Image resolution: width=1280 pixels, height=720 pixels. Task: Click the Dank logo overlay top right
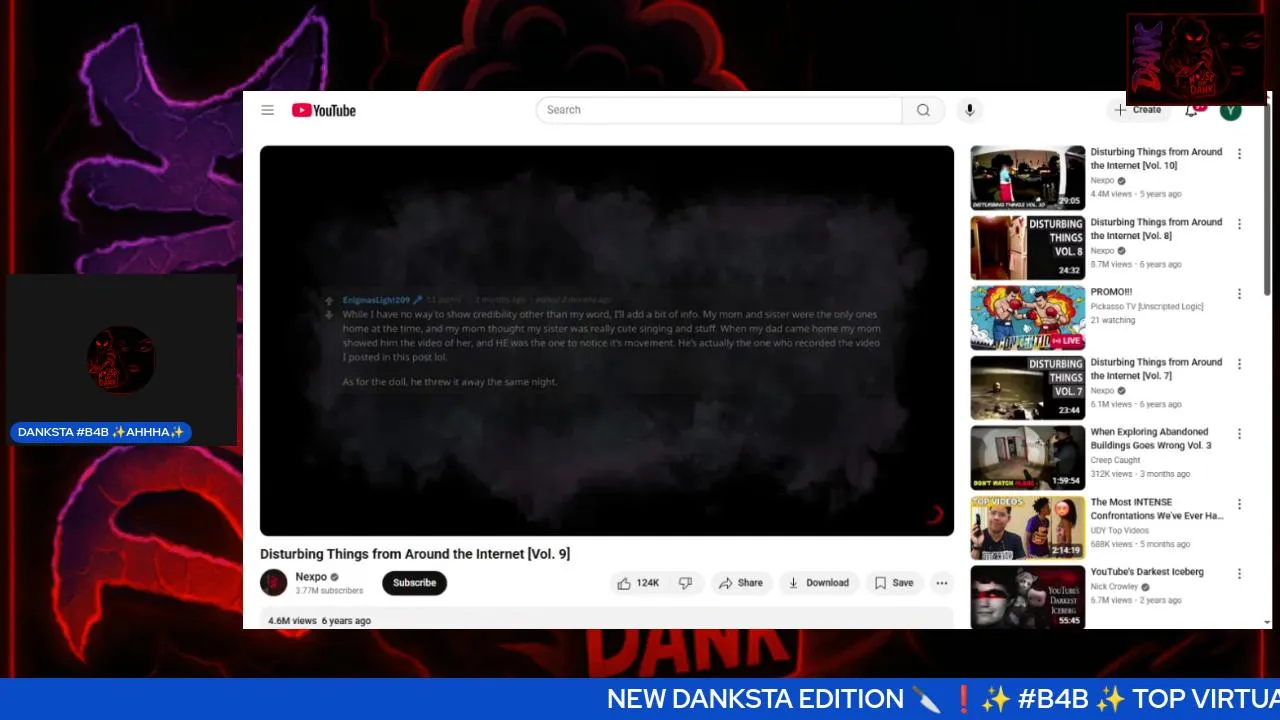(1196, 59)
